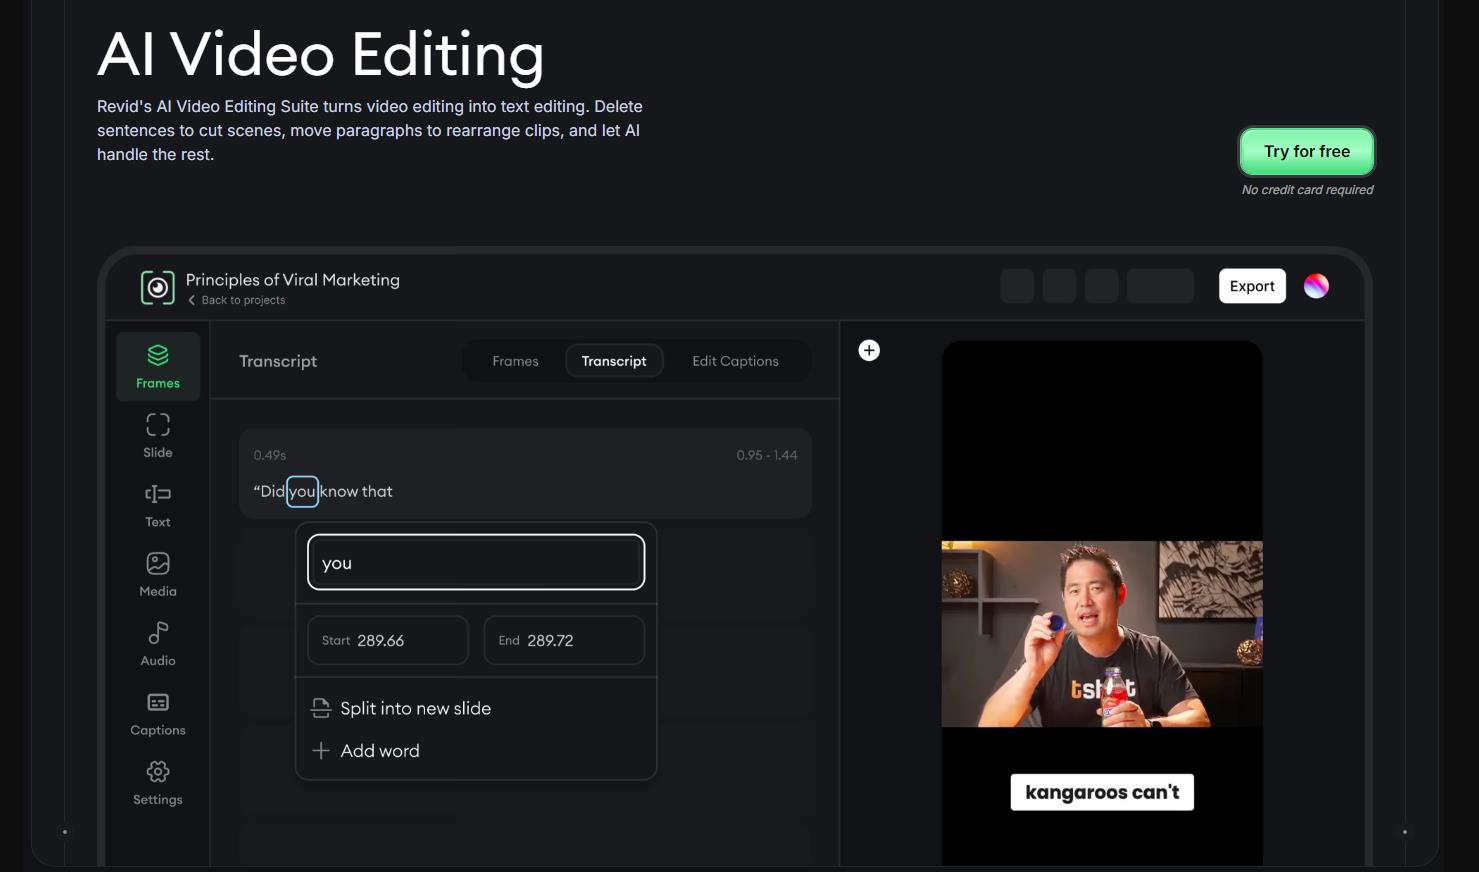Screen dimensions: 1479x872
Task: Click the "kangaroos can't" caption overlay
Action: click(x=1102, y=792)
